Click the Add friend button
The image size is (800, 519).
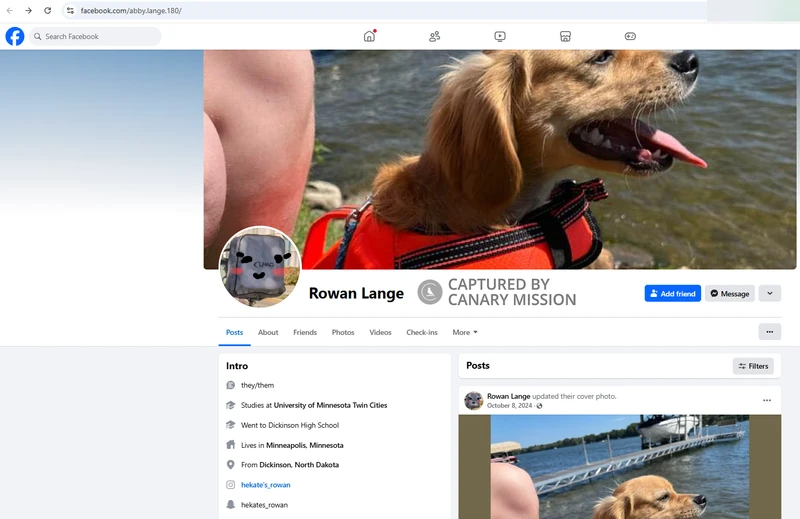(x=672, y=293)
